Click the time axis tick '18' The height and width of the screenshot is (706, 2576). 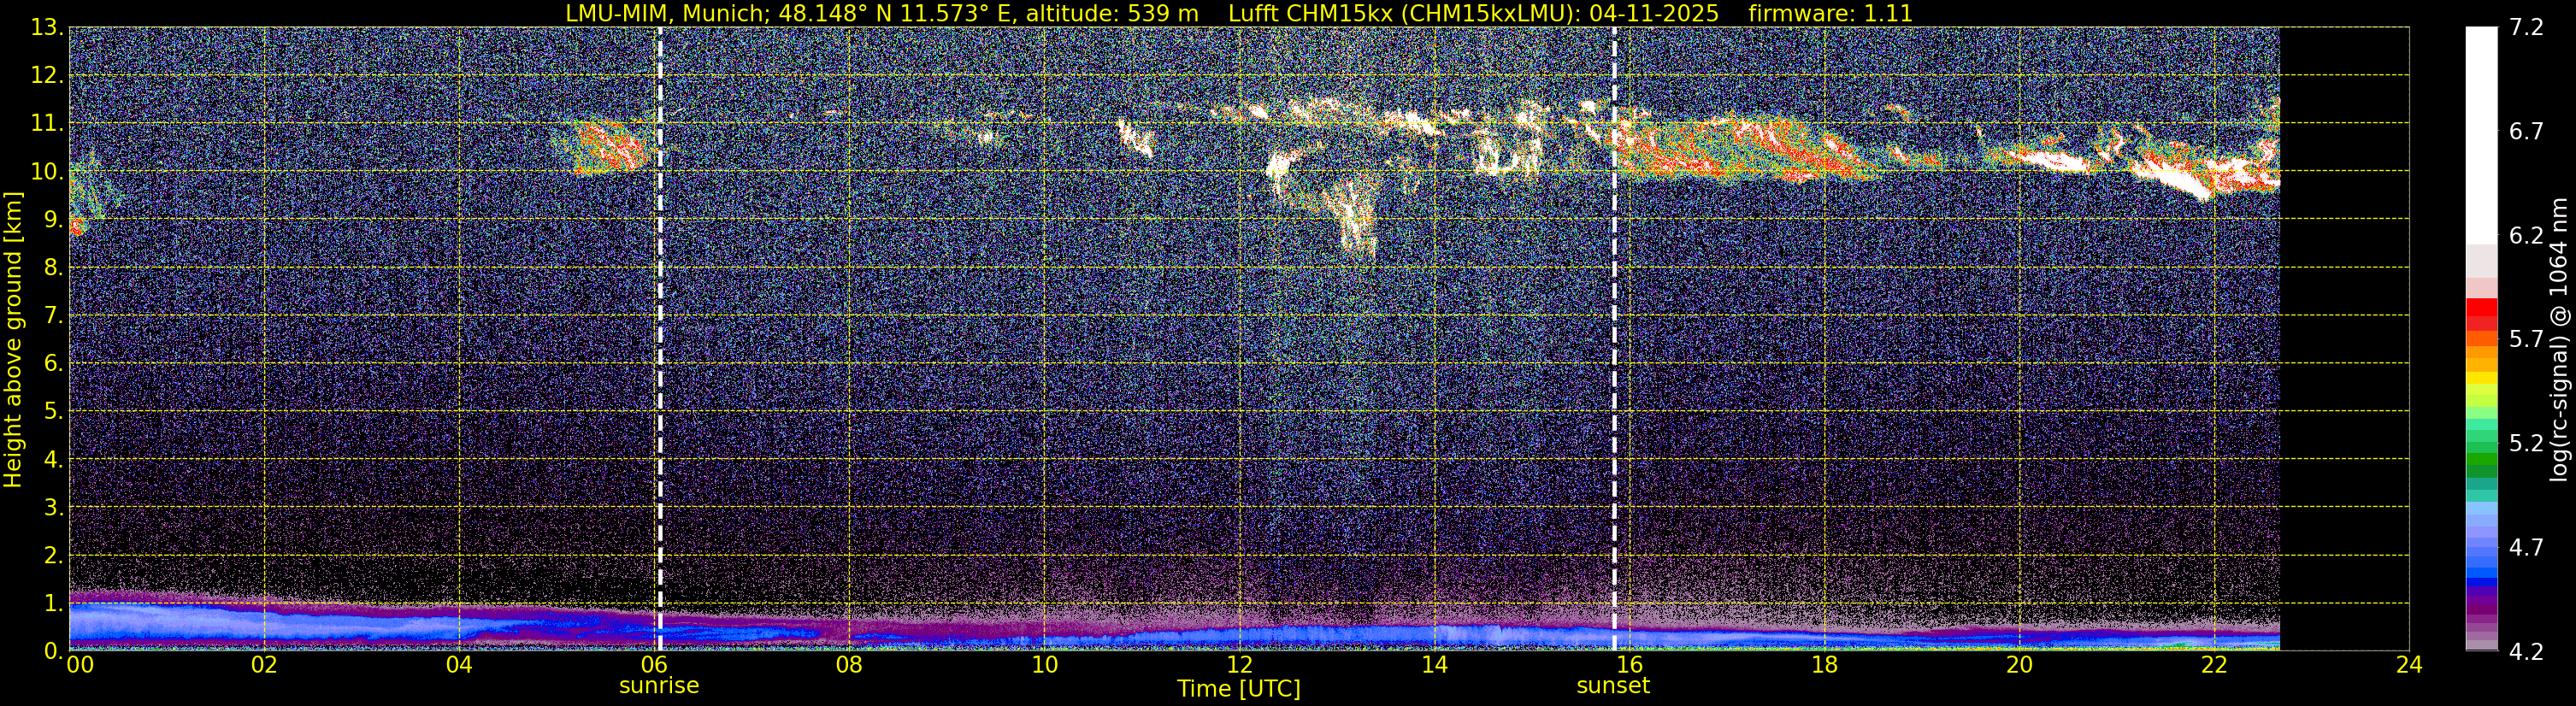tap(1824, 665)
